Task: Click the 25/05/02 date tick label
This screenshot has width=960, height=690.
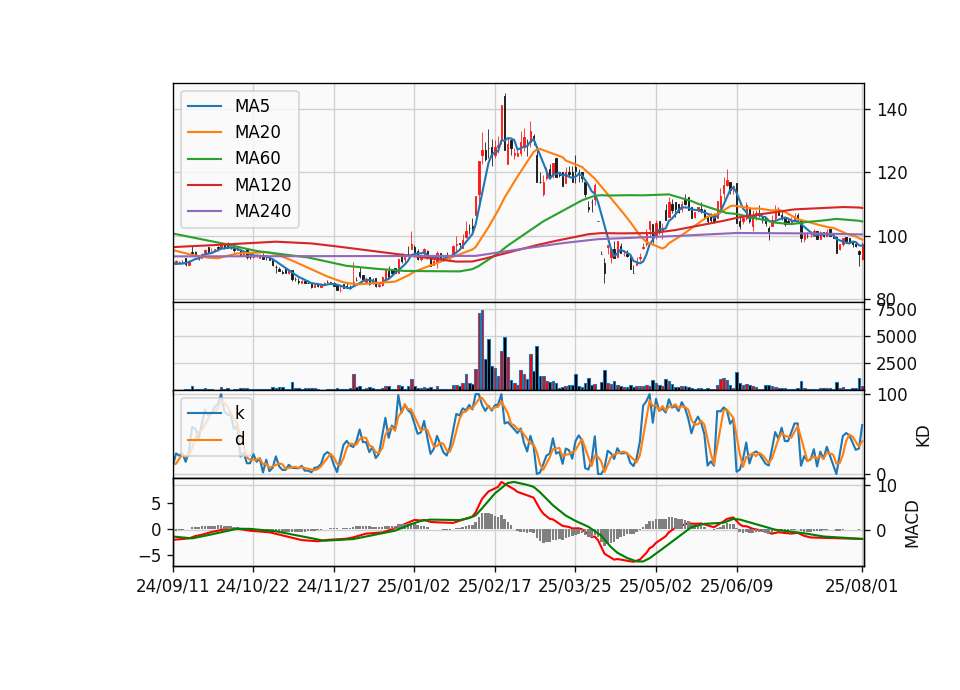Action: [656, 586]
